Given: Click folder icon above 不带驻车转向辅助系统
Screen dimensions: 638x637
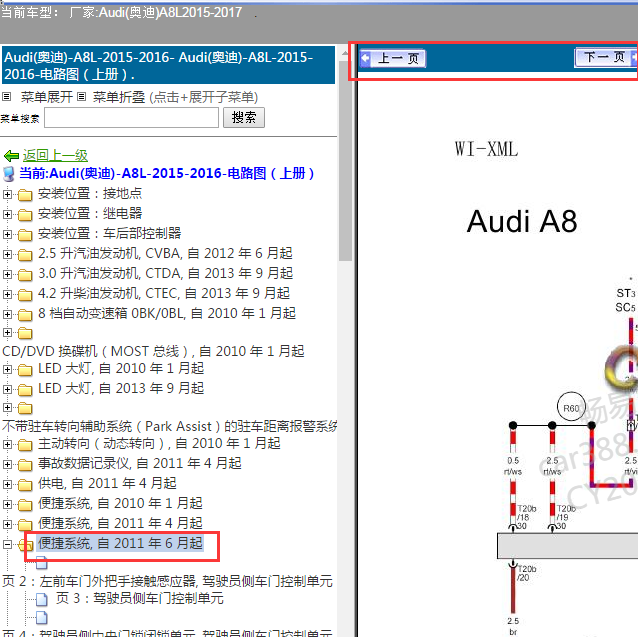Looking at the screenshot, I should pos(25,408).
